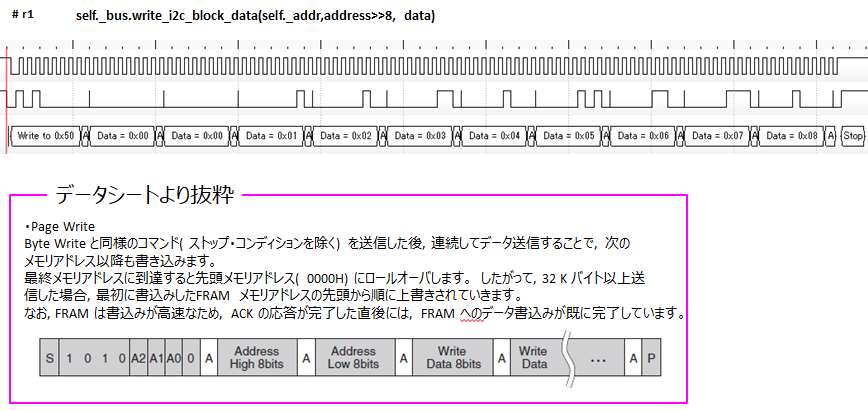Click the "# r1" label
Viewport: 868px width, 411px height.
coord(23,15)
